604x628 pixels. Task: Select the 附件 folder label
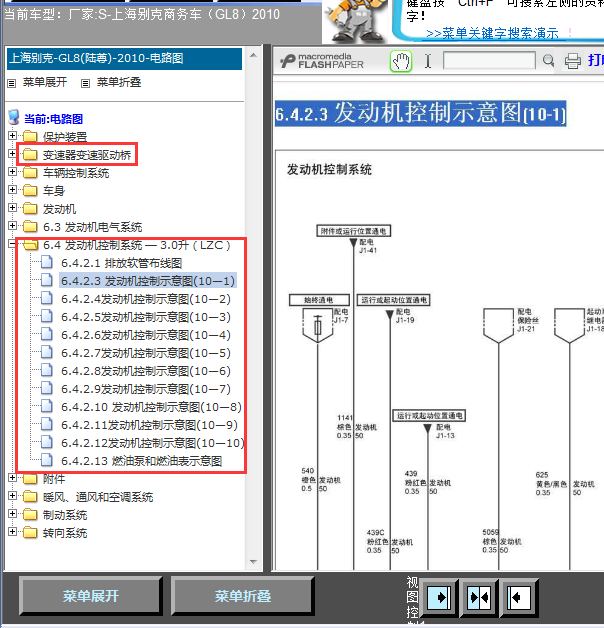54,479
